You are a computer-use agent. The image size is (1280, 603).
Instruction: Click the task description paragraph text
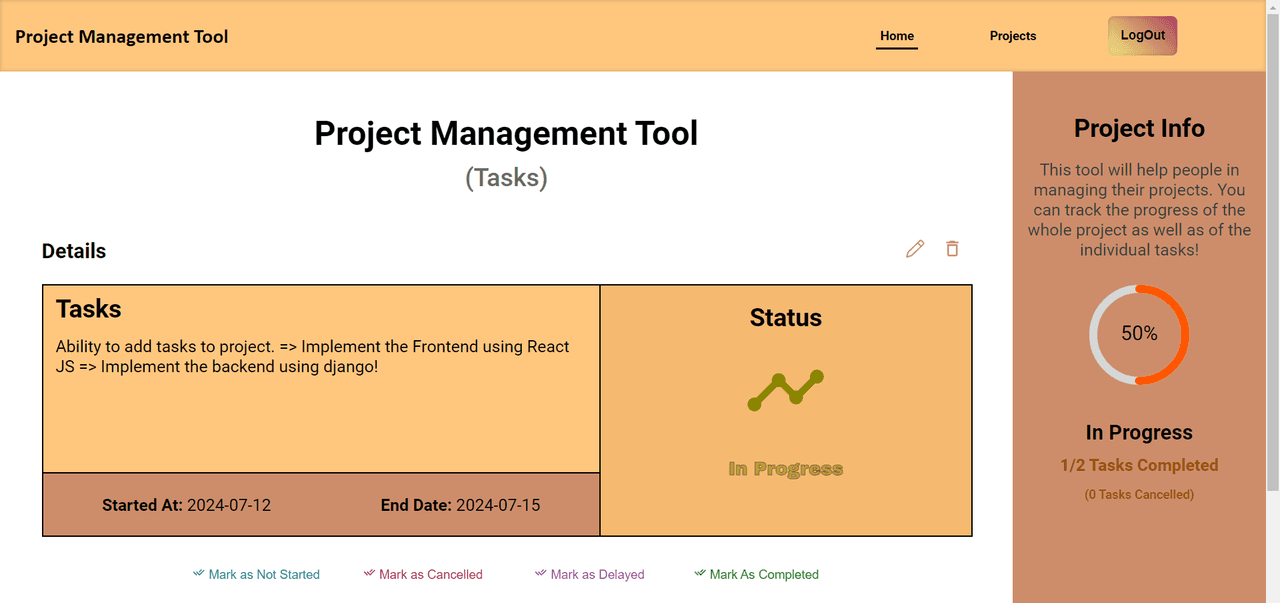pyautogui.click(x=312, y=357)
